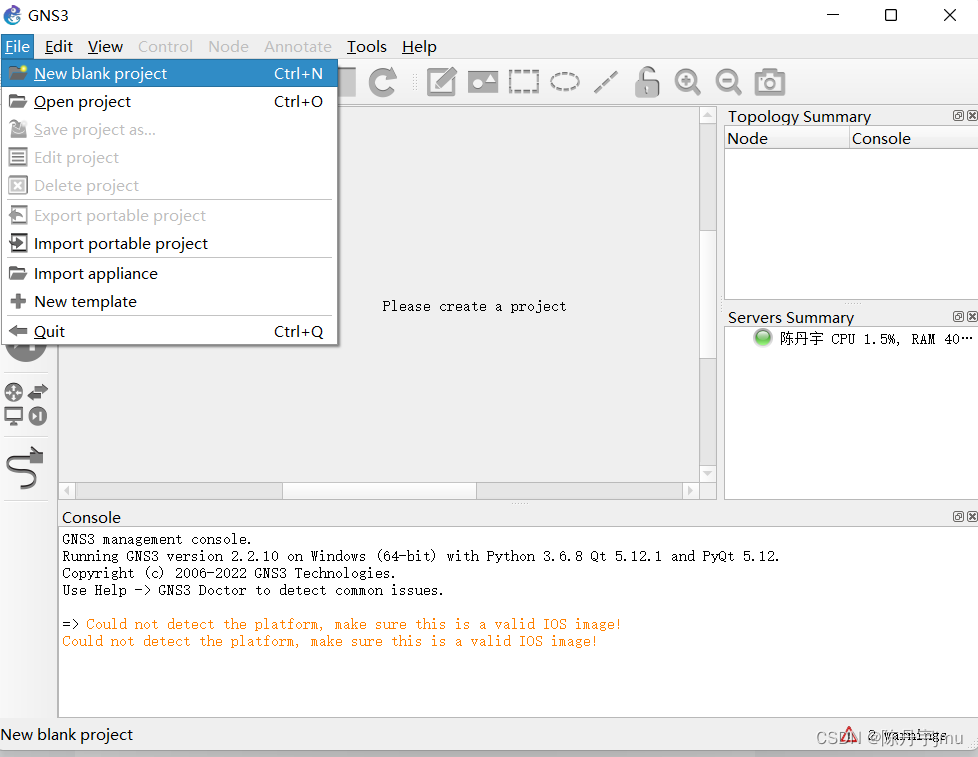The height and width of the screenshot is (757, 978).
Task: Click the horizontal scrollbar right arrow
Action: [690, 491]
